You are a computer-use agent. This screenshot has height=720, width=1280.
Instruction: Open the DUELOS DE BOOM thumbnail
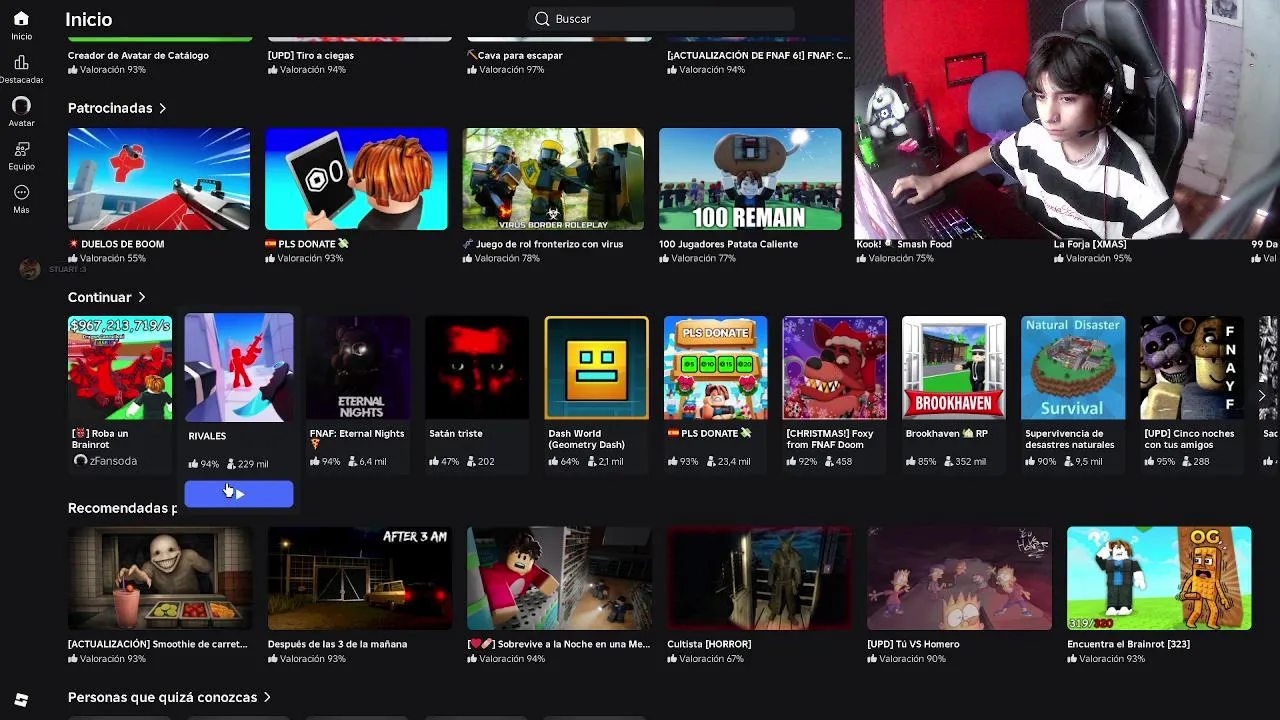click(159, 179)
